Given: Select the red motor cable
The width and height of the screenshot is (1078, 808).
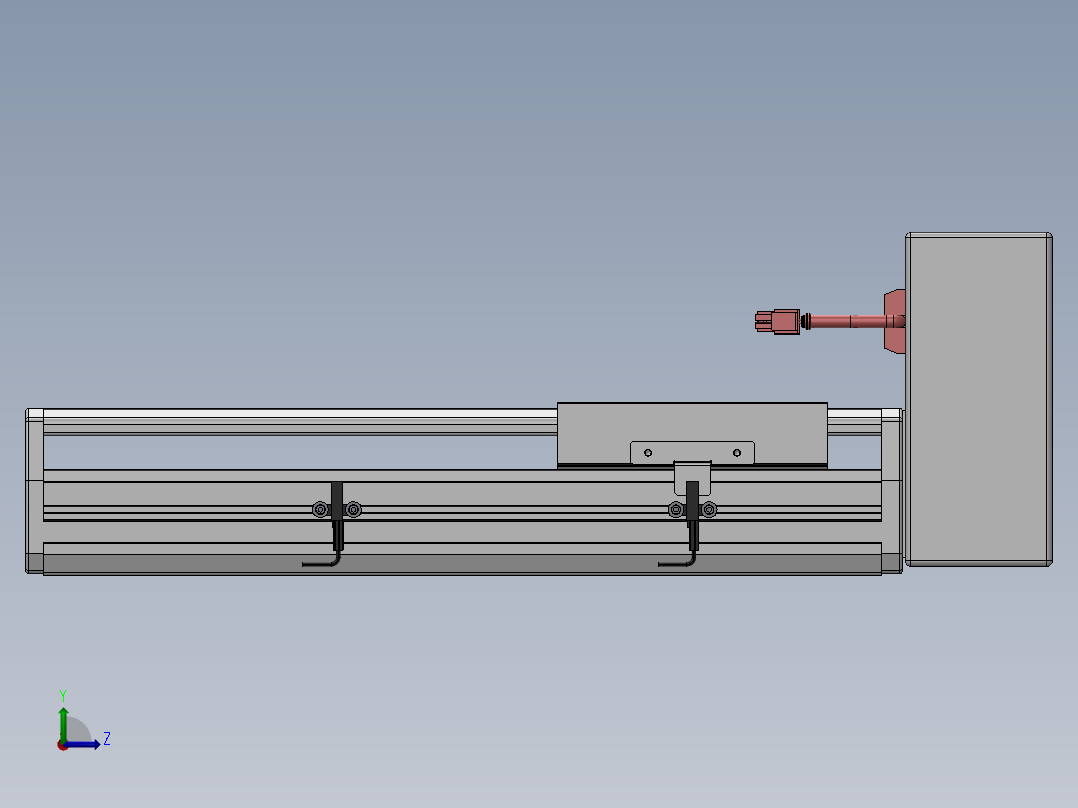Looking at the screenshot, I should pos(850,321).
